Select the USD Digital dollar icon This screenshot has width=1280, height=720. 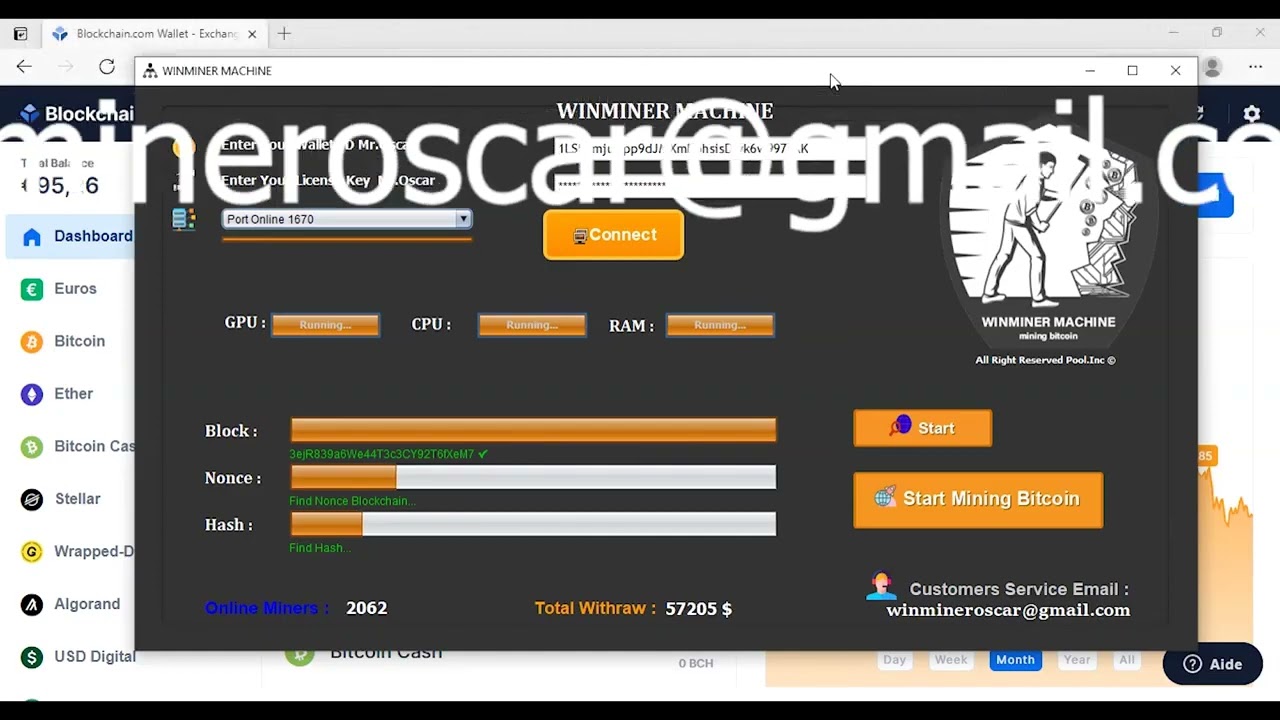click(32, 657)
